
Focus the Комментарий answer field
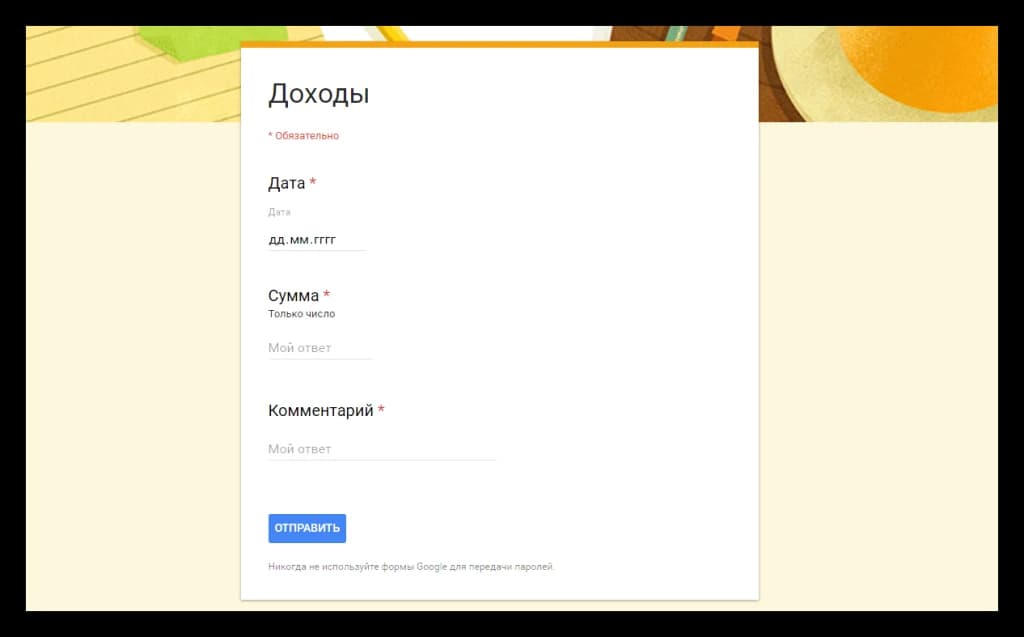(381, 449)
